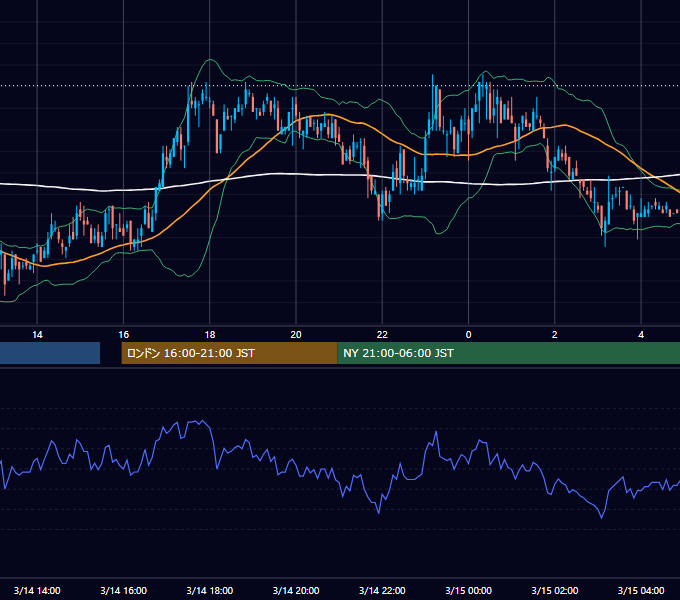
Task: Click the 3/14 18:00 label on the indicator axis
Action: tap(210, 590)
